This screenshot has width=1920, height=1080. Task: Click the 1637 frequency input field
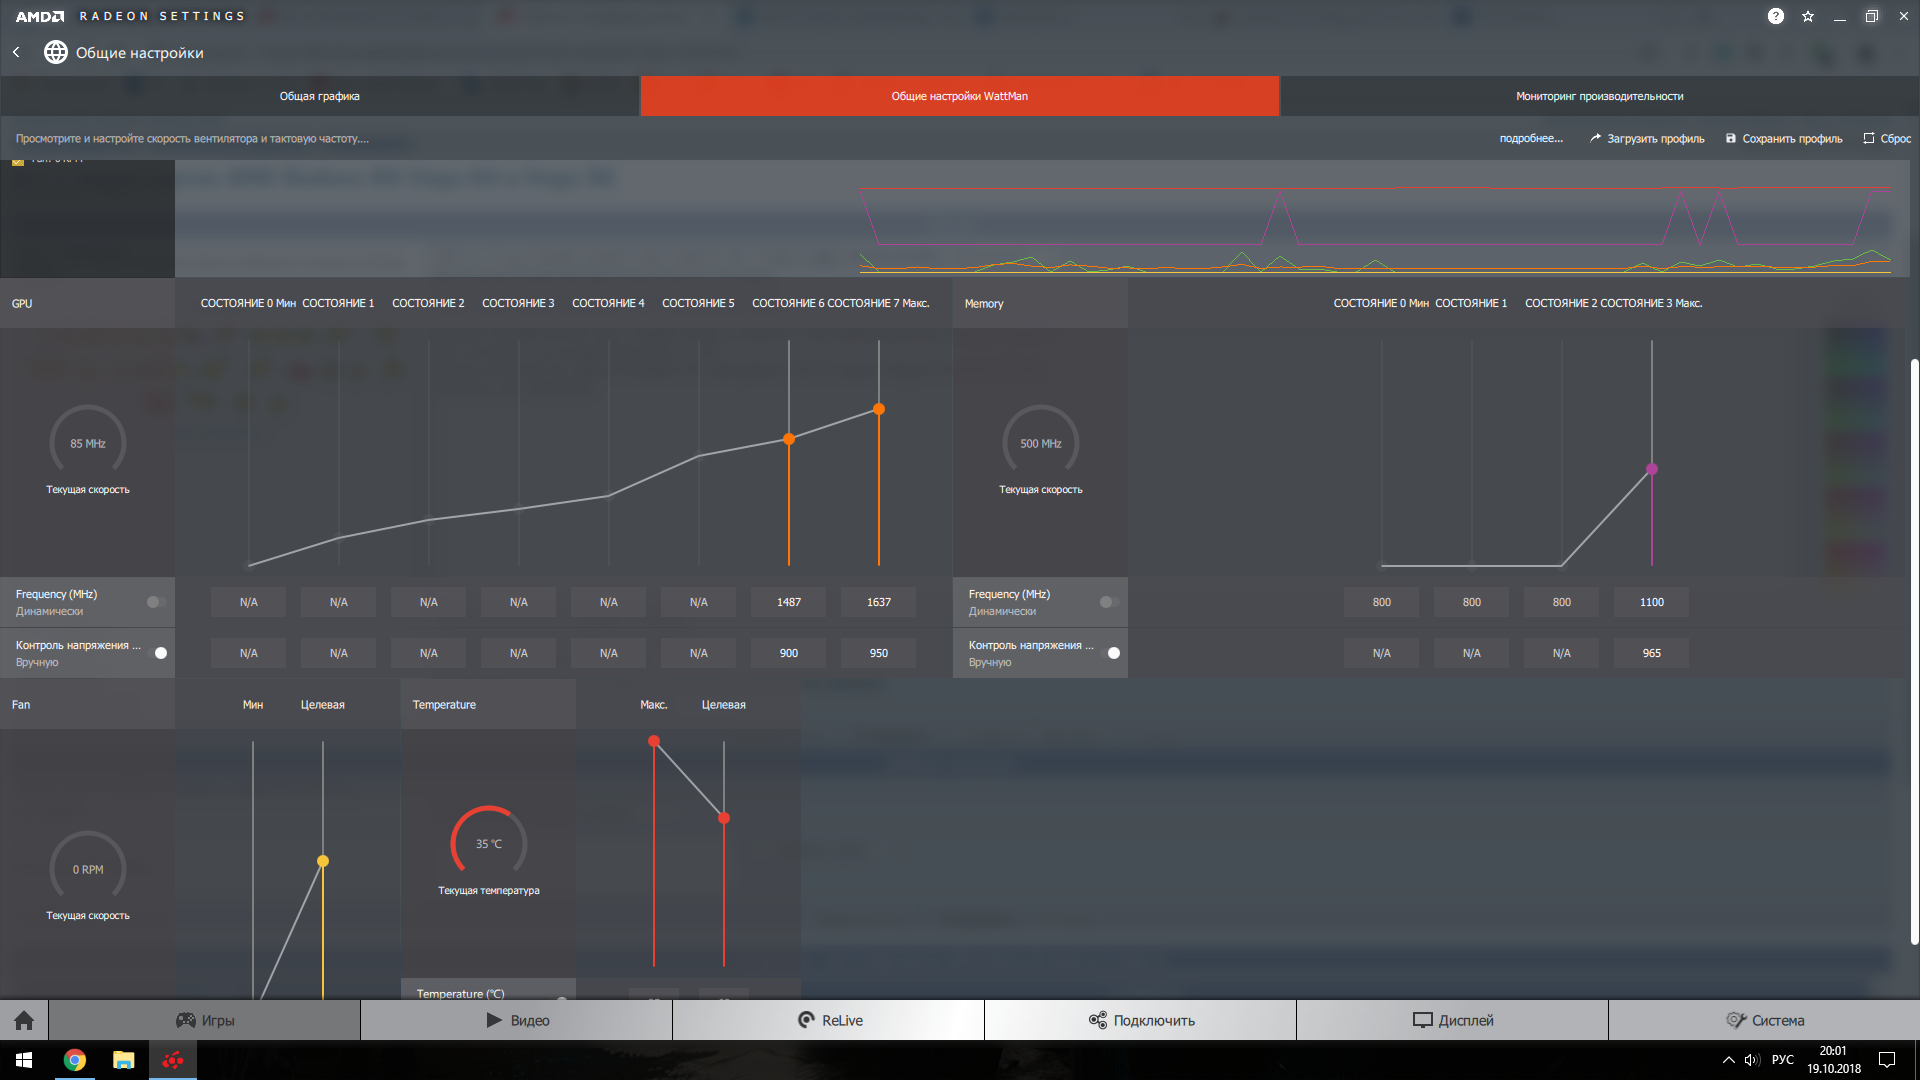(x=879, y=602)
